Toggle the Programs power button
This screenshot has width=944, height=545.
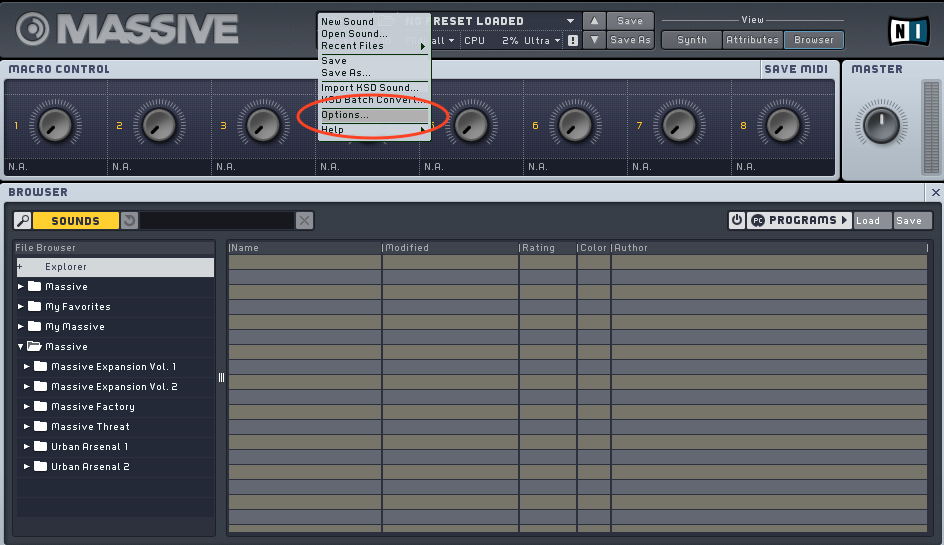point(737,220)
